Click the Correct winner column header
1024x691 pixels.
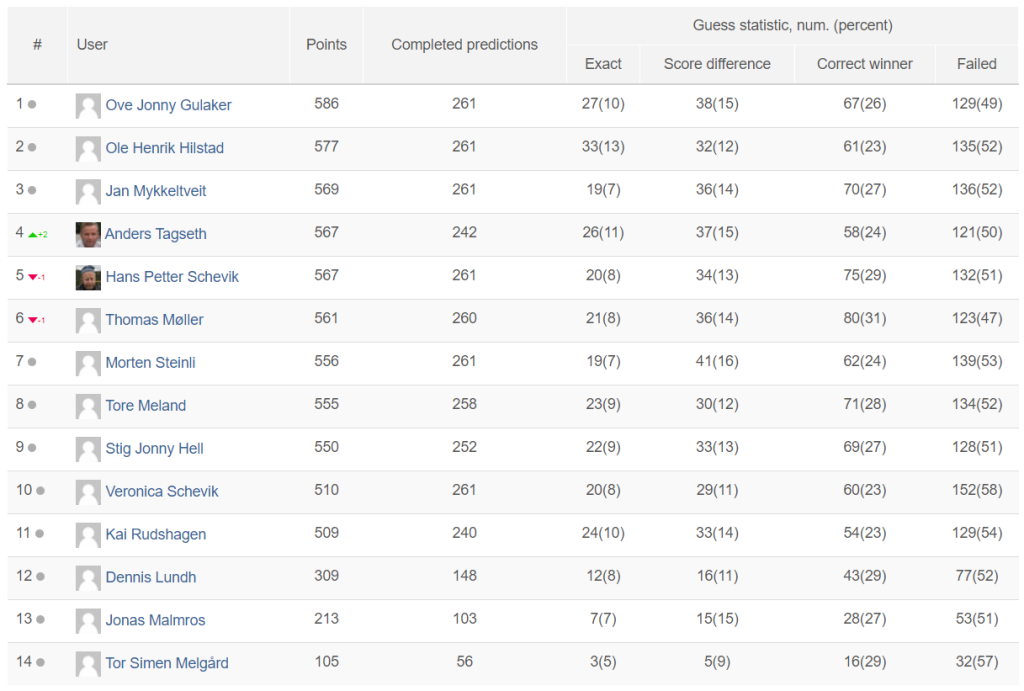(865, 64)
